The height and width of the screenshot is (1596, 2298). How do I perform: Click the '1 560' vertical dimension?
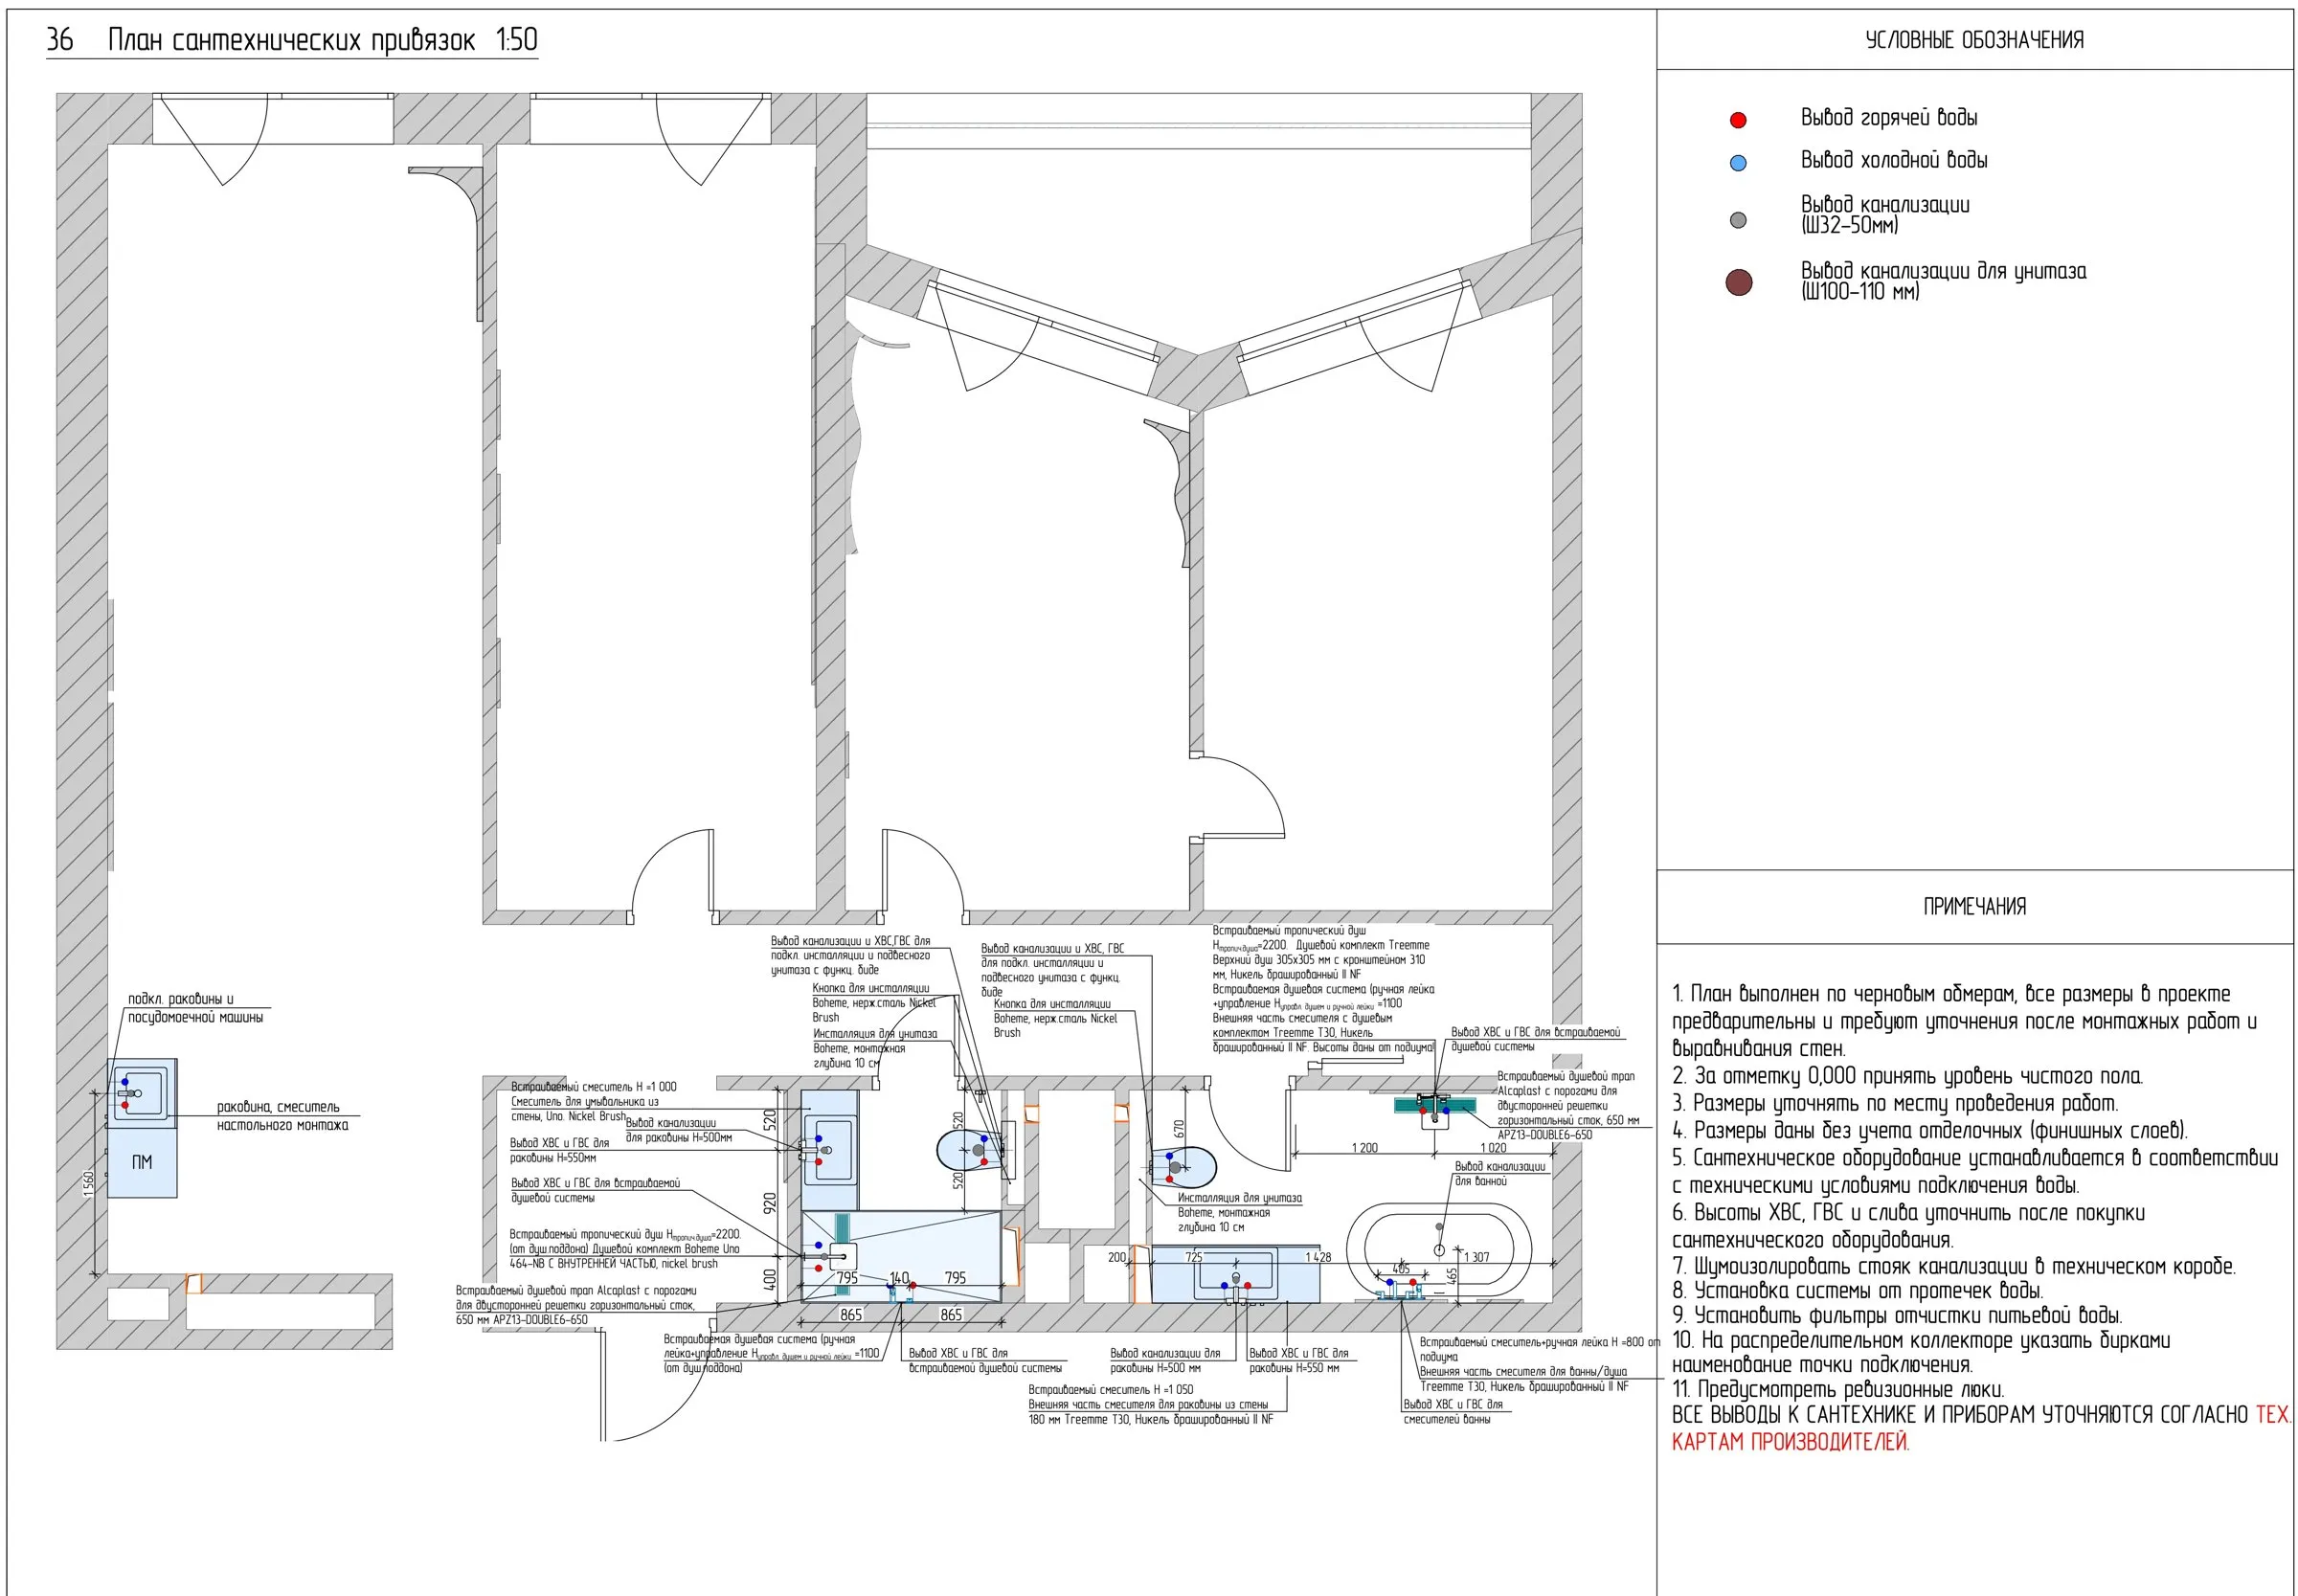pyautogui.click(x=88, y=1184)
